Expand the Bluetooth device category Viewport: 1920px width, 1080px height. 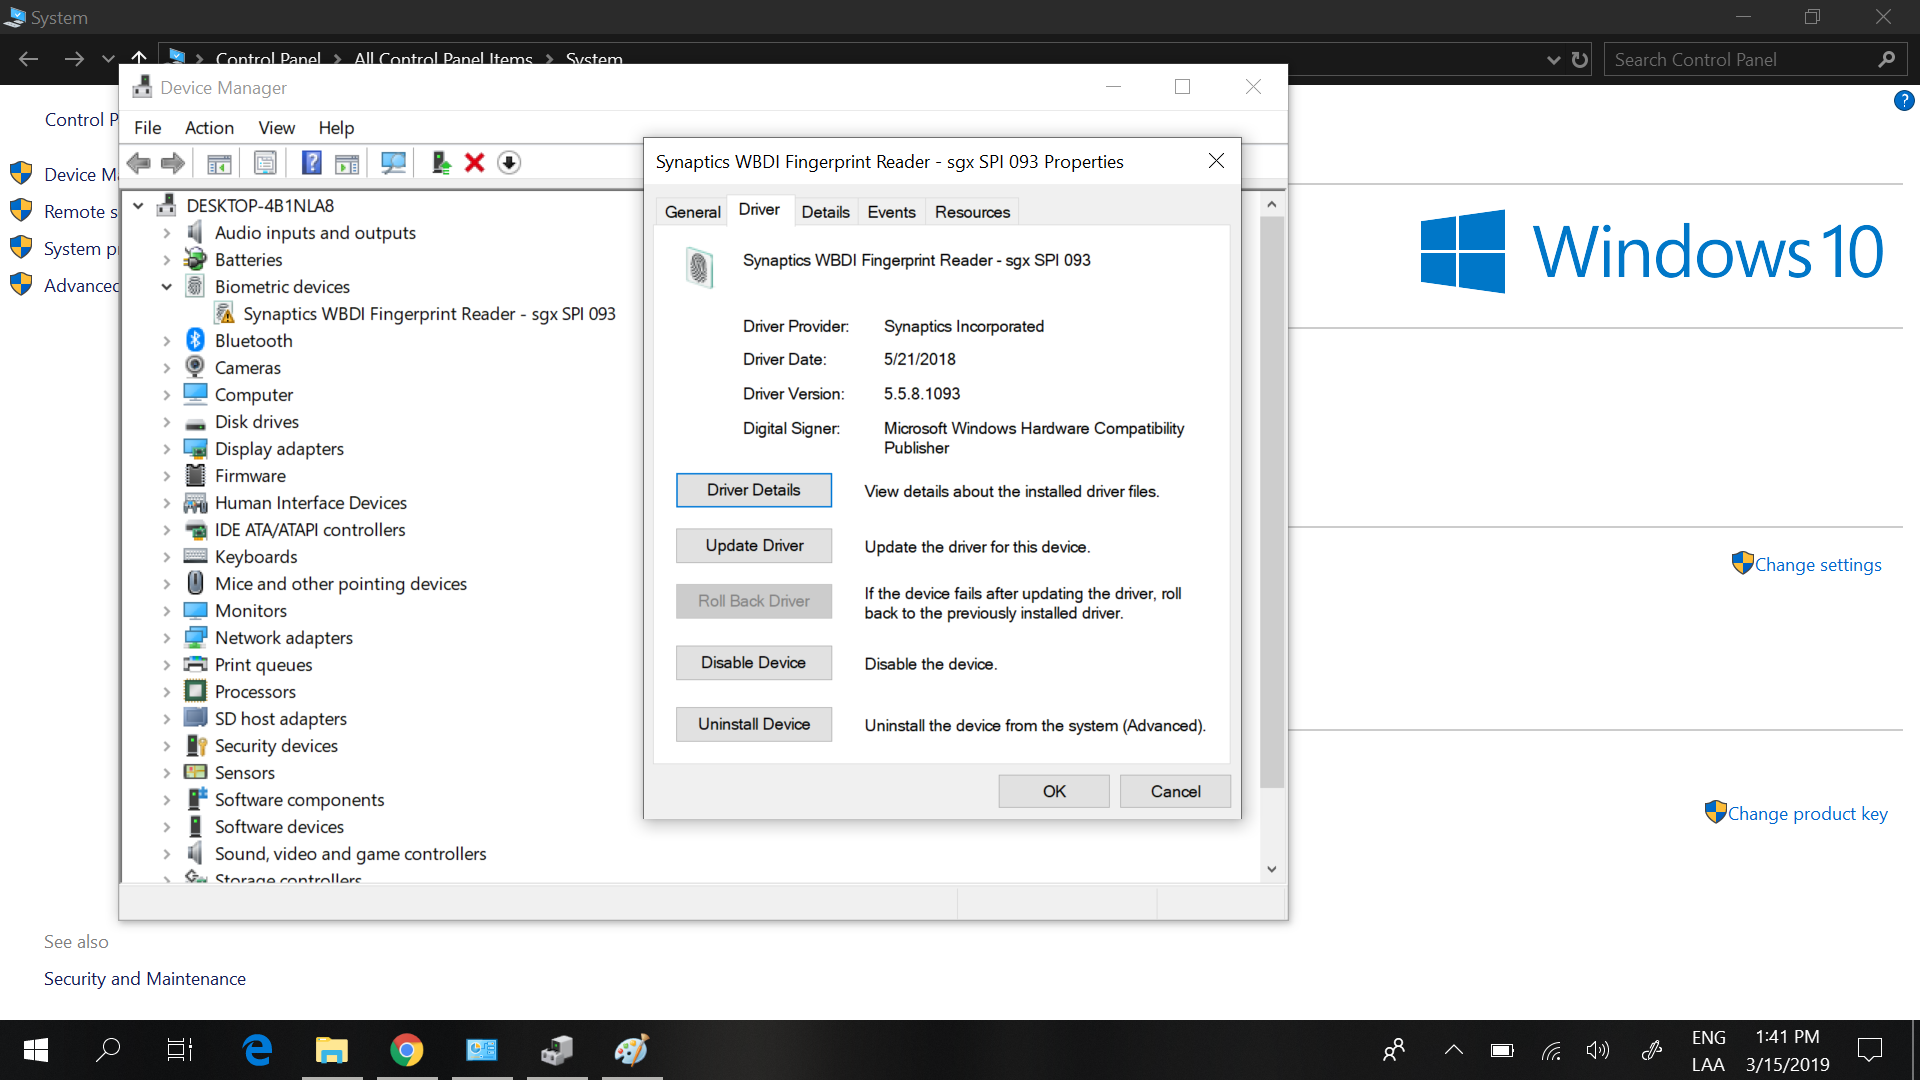coord(167,340)
